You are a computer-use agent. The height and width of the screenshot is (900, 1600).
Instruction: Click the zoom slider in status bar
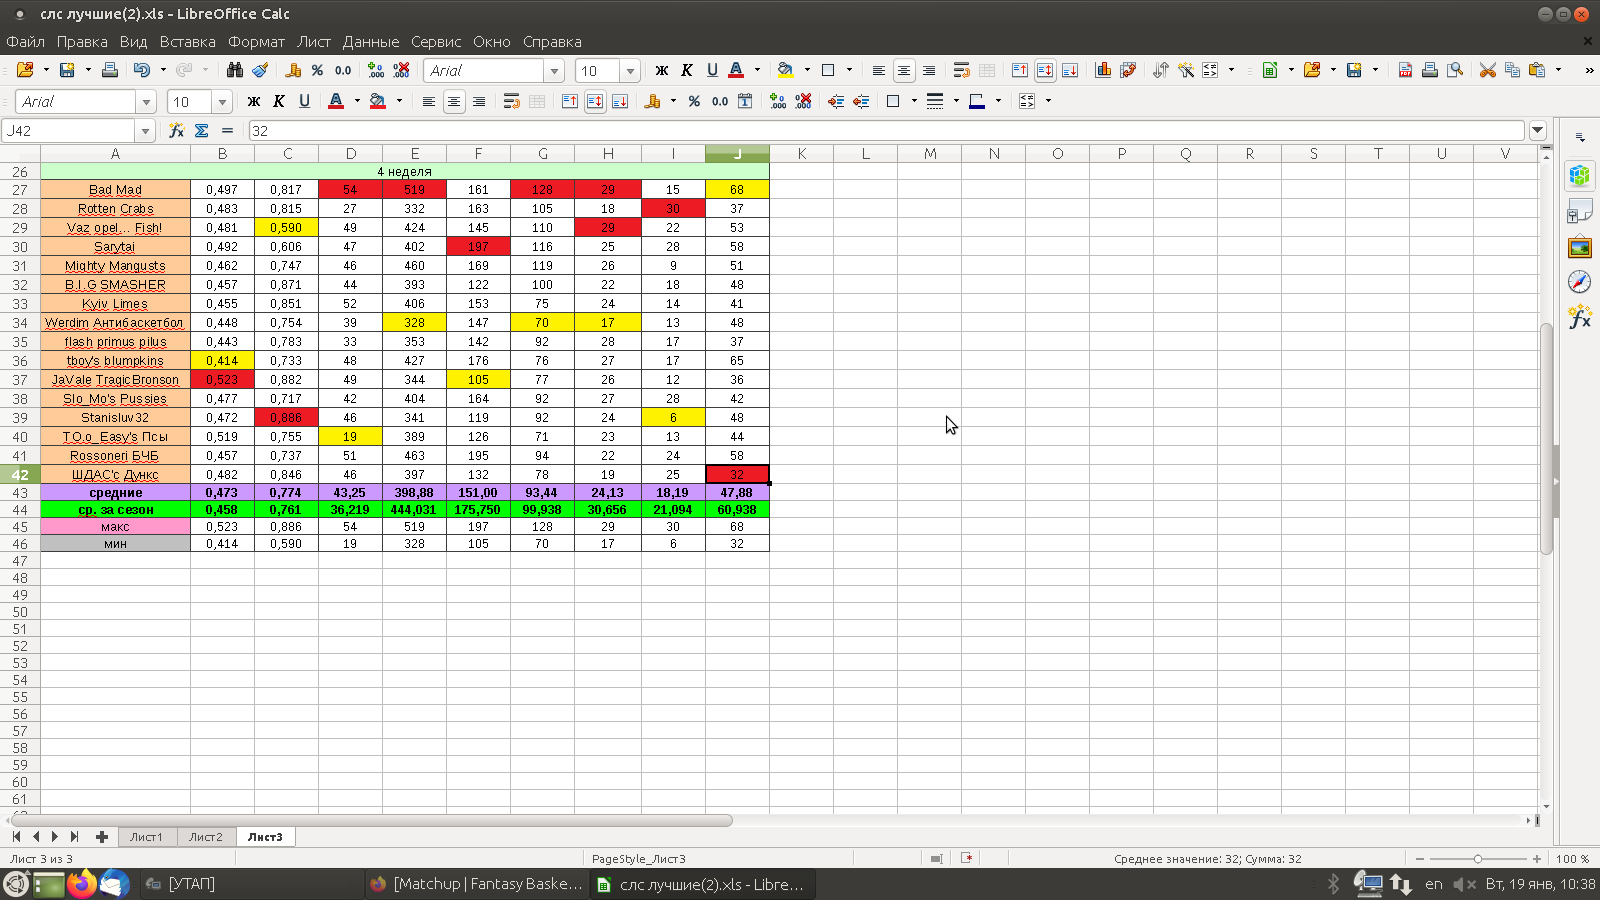[x=1478, y=859]
